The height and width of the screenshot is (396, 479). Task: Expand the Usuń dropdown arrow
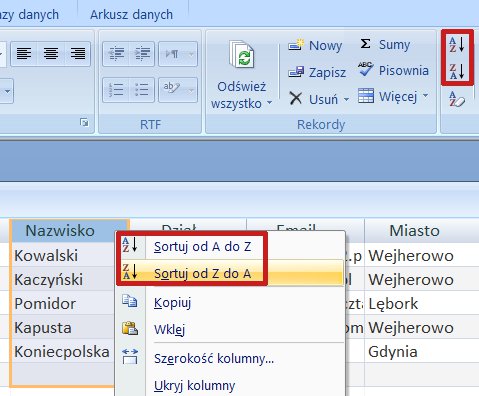click(x=346, y=99)
